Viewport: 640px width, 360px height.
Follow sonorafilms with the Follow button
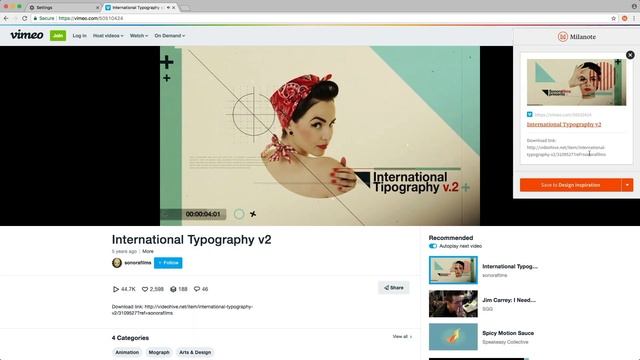(168, 263)
